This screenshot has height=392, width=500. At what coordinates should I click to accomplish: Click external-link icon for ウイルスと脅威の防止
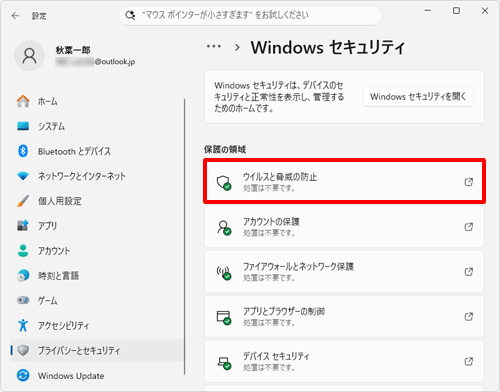469,182
